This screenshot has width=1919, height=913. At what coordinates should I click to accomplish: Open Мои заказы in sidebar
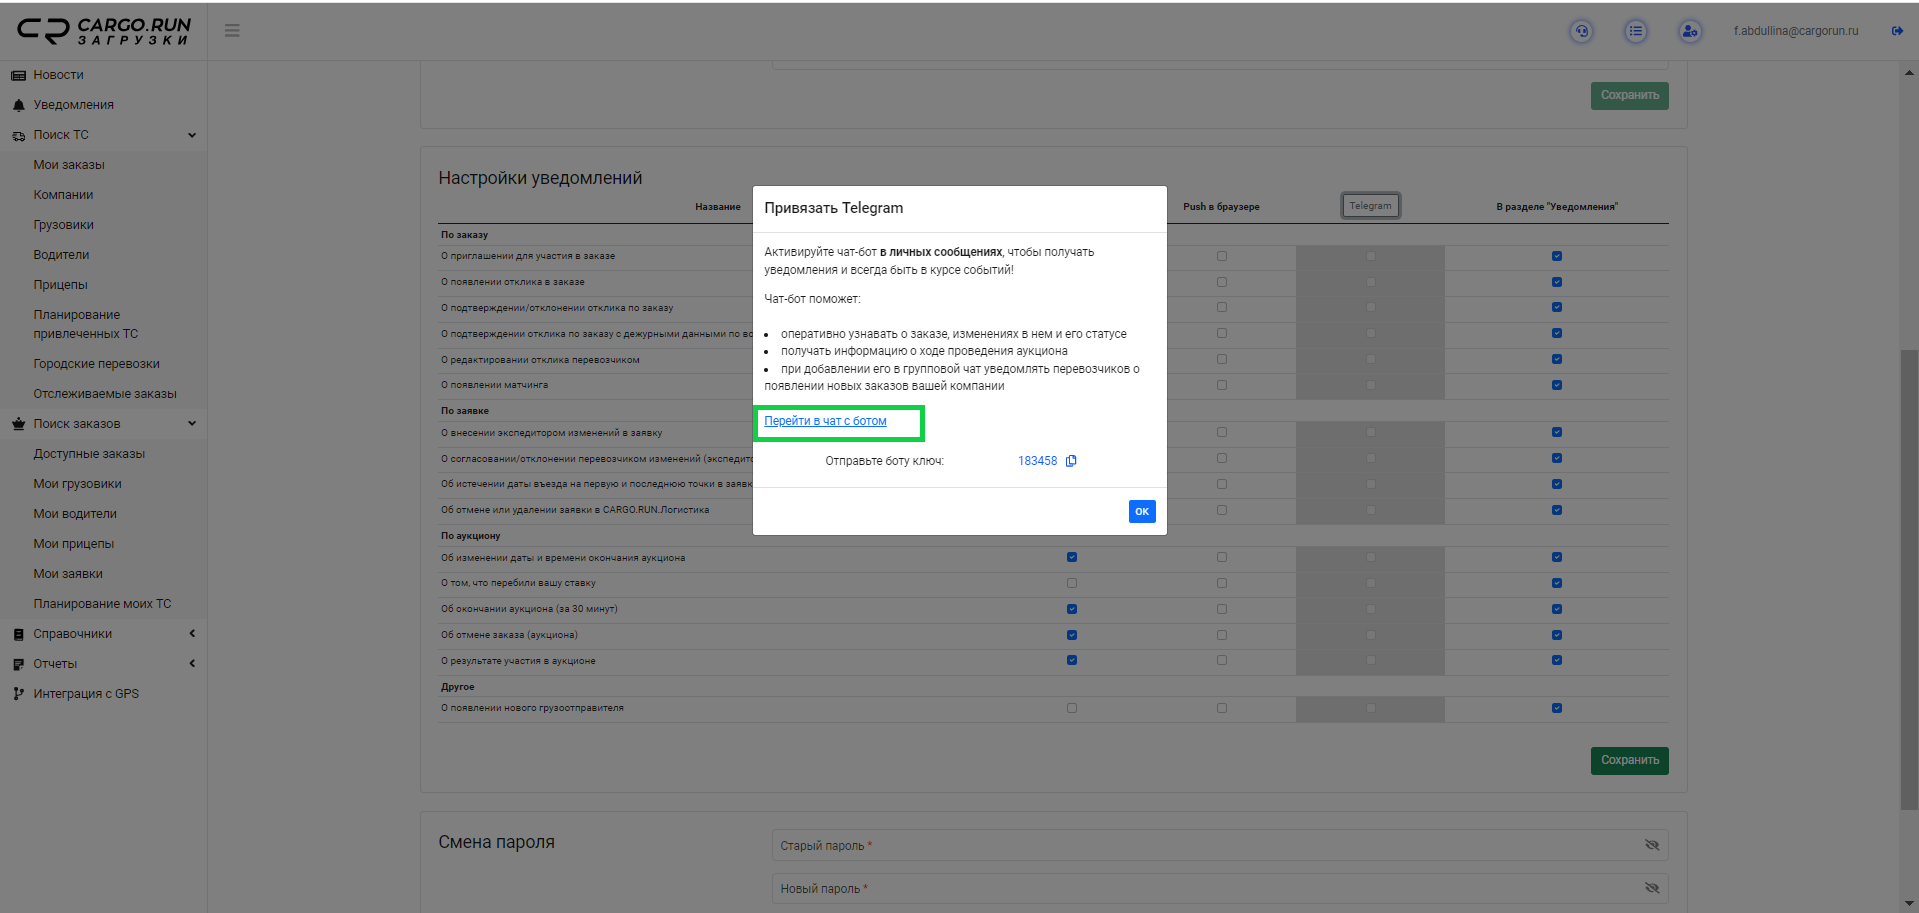tap(69, 165)
